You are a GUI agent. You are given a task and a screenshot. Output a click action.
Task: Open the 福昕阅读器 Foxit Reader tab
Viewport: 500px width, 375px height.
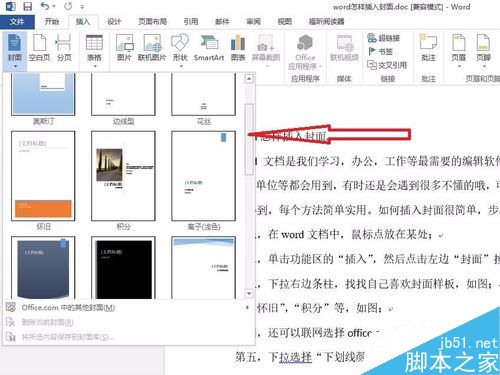click(x=326, y=22)
